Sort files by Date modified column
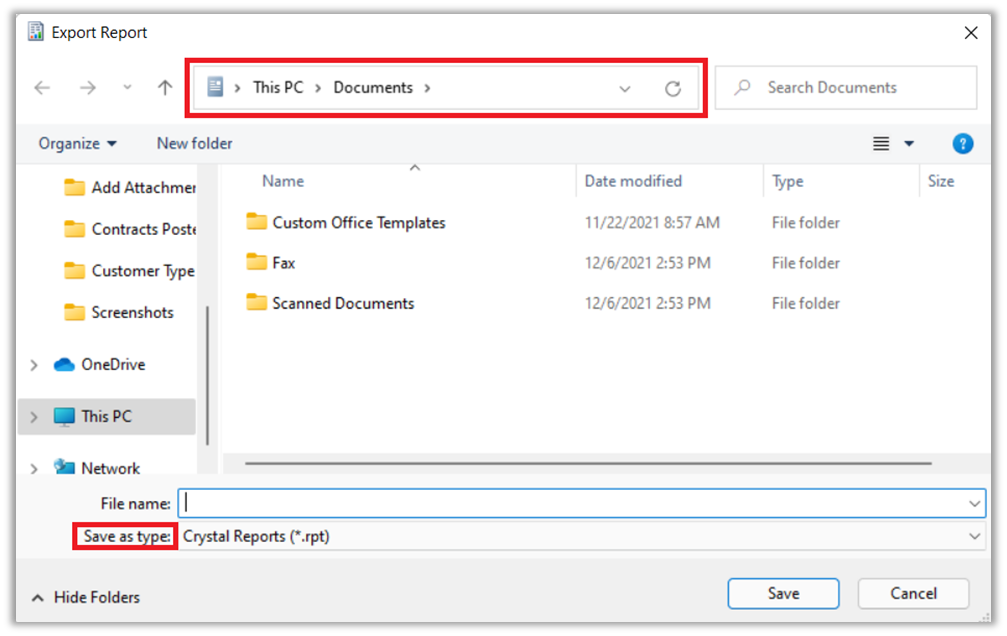Screen dimensions: 1007x636 pyautogui.click(x=633, y=181)
